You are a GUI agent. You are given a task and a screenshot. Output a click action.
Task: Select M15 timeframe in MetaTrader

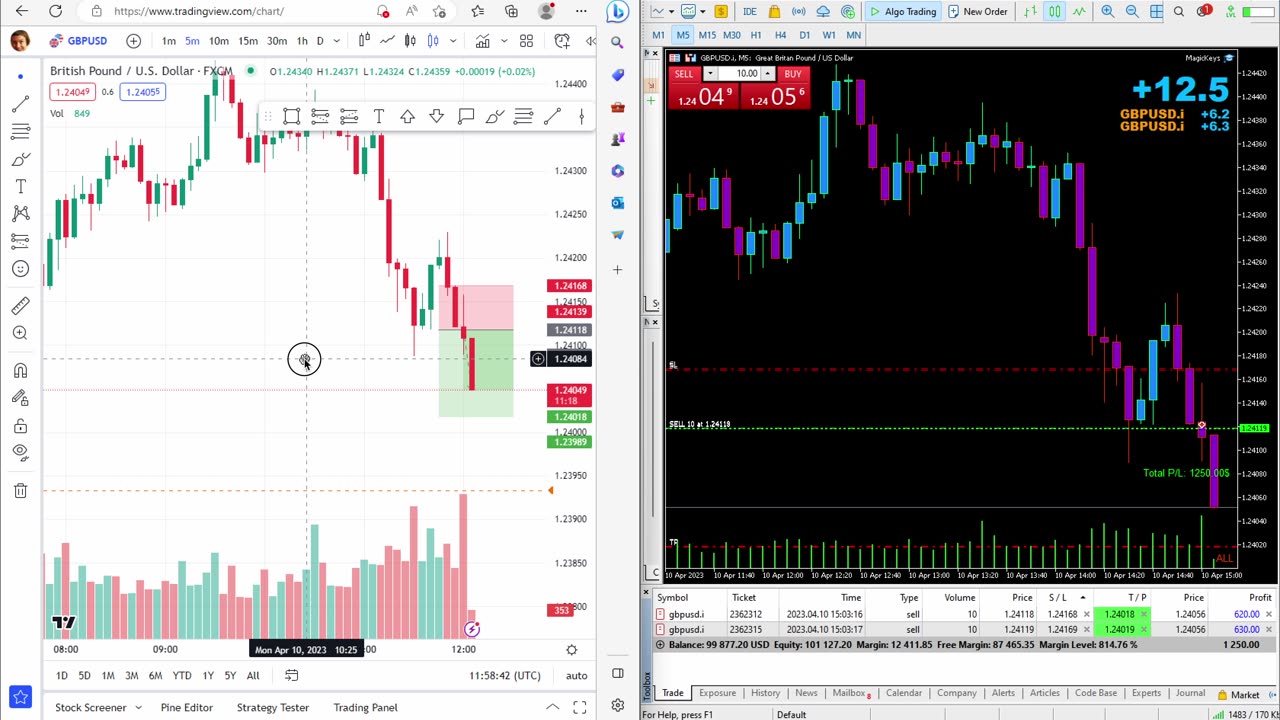(707, 35)
